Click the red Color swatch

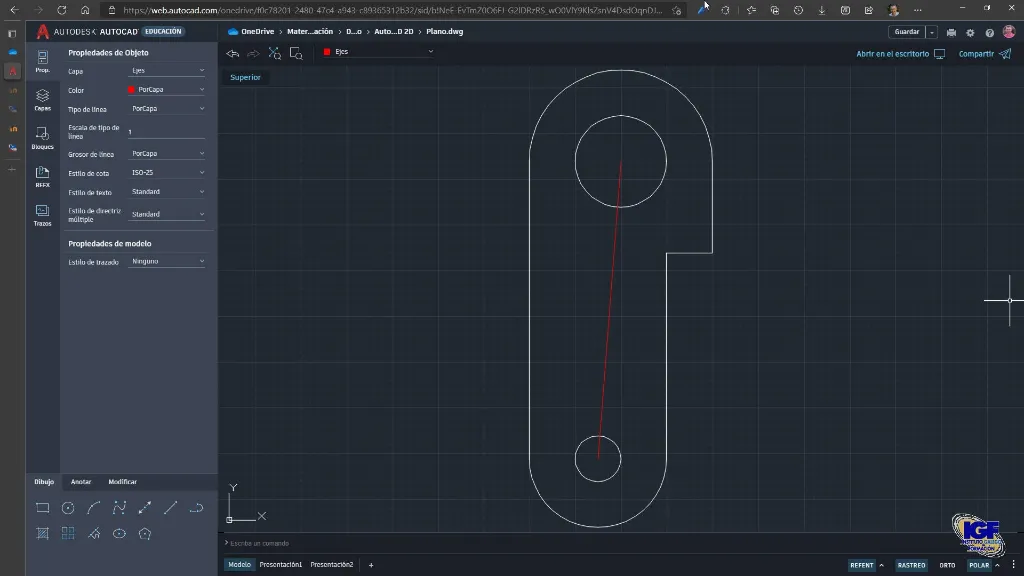(131, 89)
